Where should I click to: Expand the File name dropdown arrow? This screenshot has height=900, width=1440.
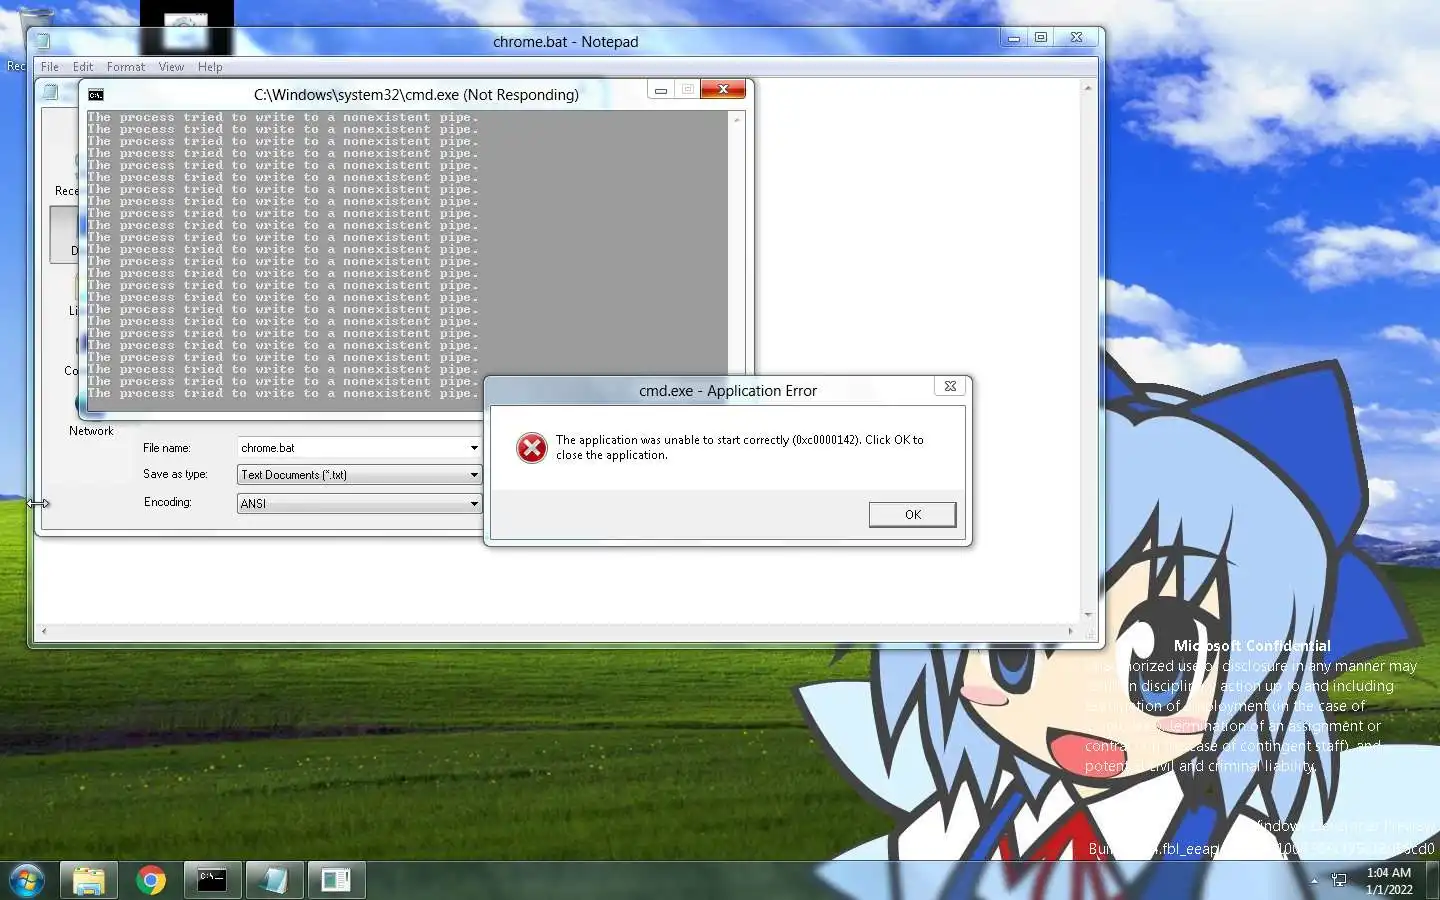[x=474, y=448]
